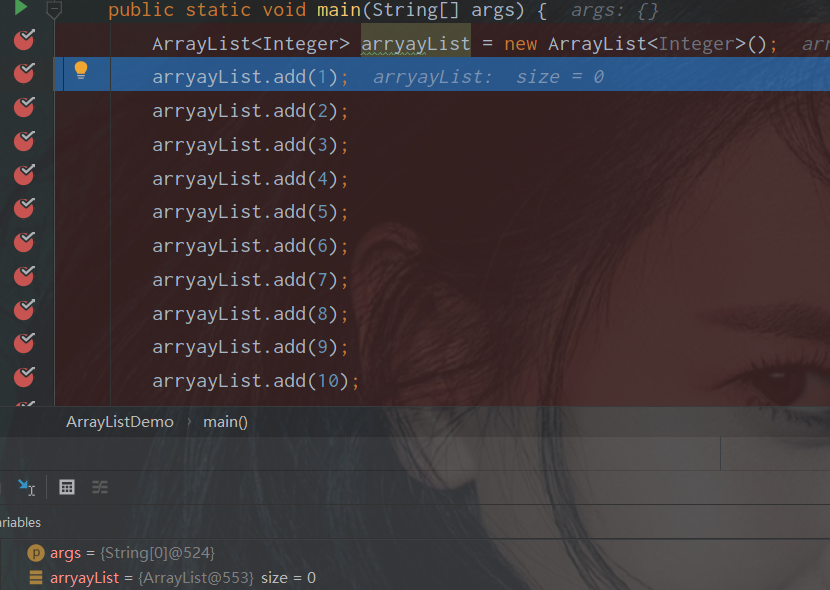Toggle breakpoint on arryayList.add(8) line

(24, 310)
